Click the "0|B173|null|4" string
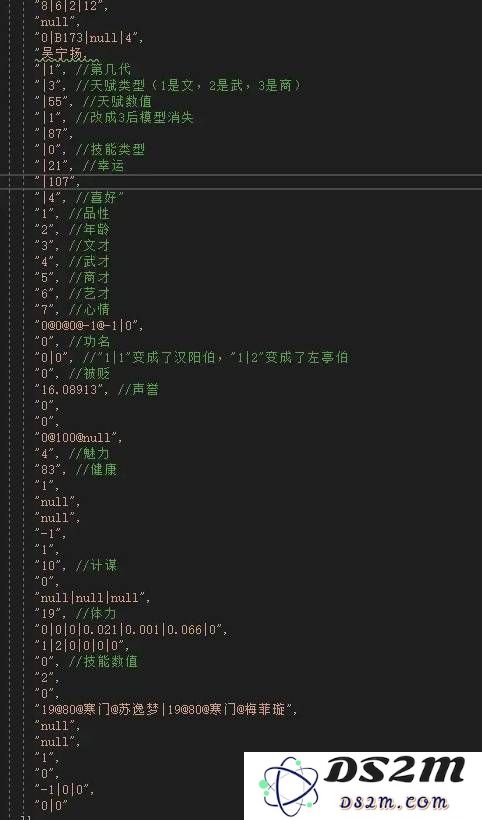 (x=88, y=38)
